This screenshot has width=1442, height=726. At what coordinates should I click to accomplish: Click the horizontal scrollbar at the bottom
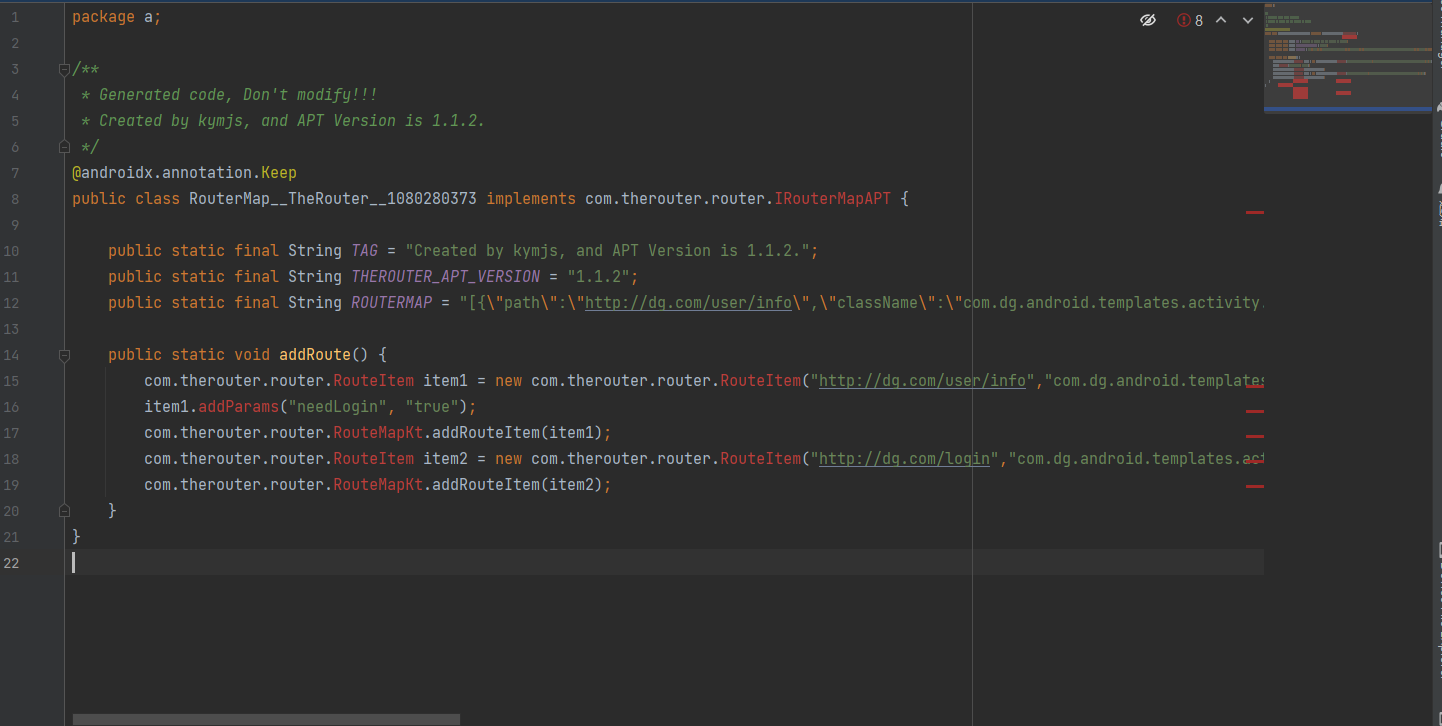tap(265, 718)
